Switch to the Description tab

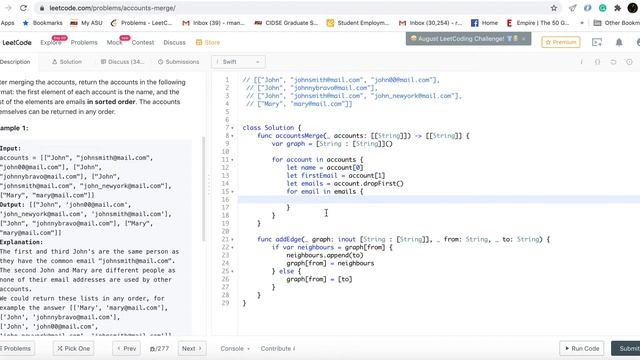15,62
